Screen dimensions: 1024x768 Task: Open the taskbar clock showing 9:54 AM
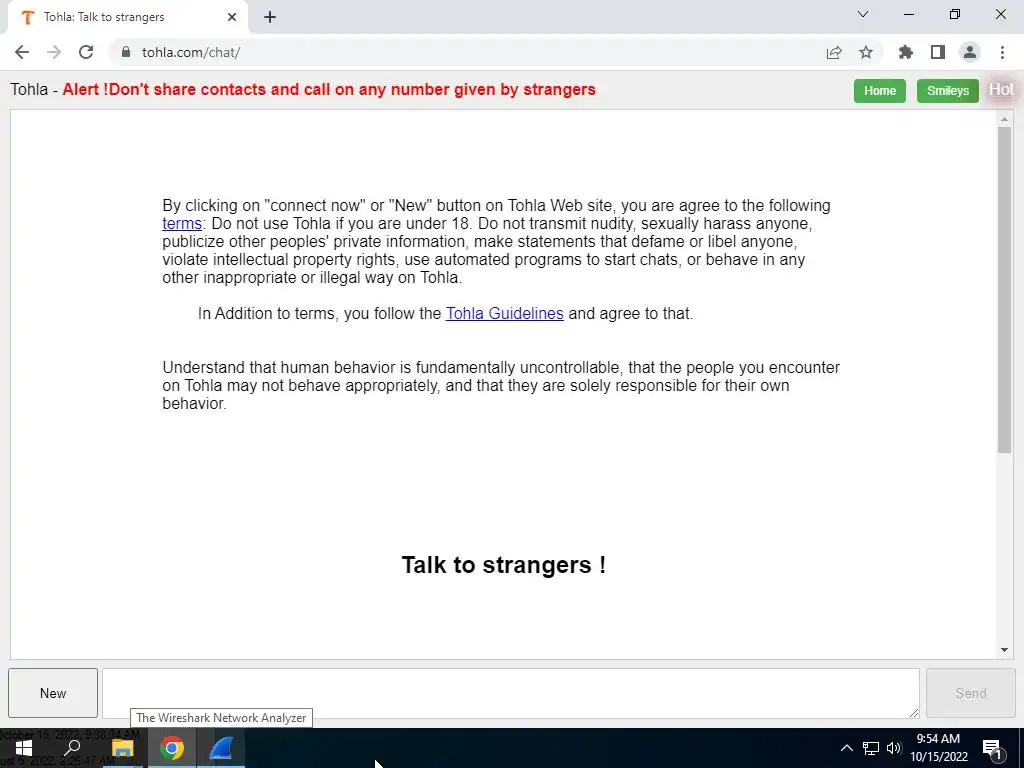point(938,748)
